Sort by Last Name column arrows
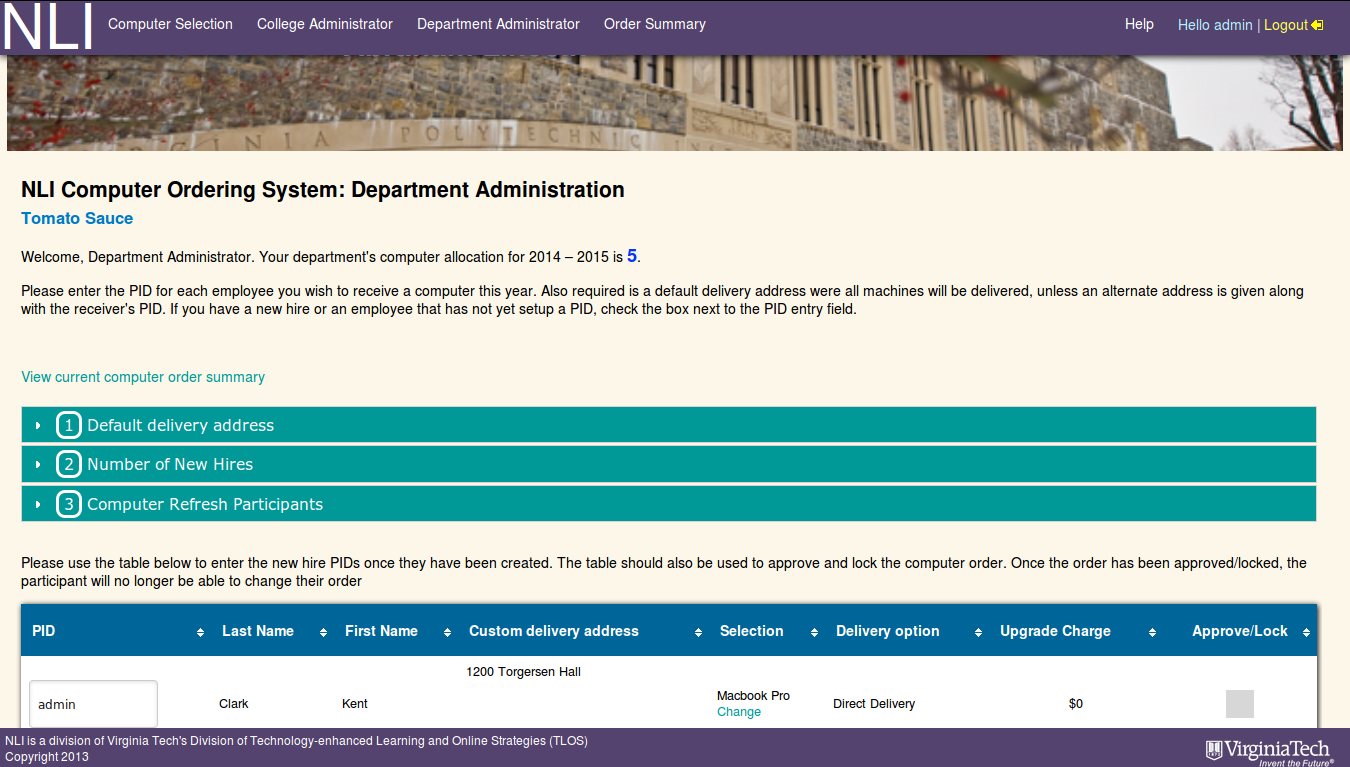1350x767 pixels. (323, 632)
